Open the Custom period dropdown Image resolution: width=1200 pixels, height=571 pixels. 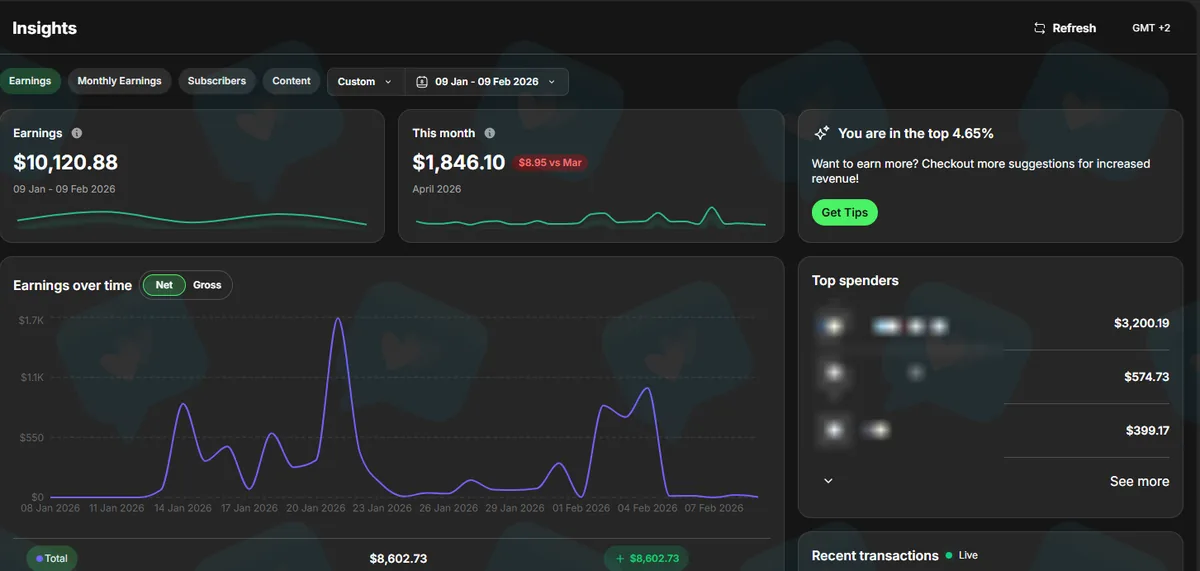coord(365,82)
